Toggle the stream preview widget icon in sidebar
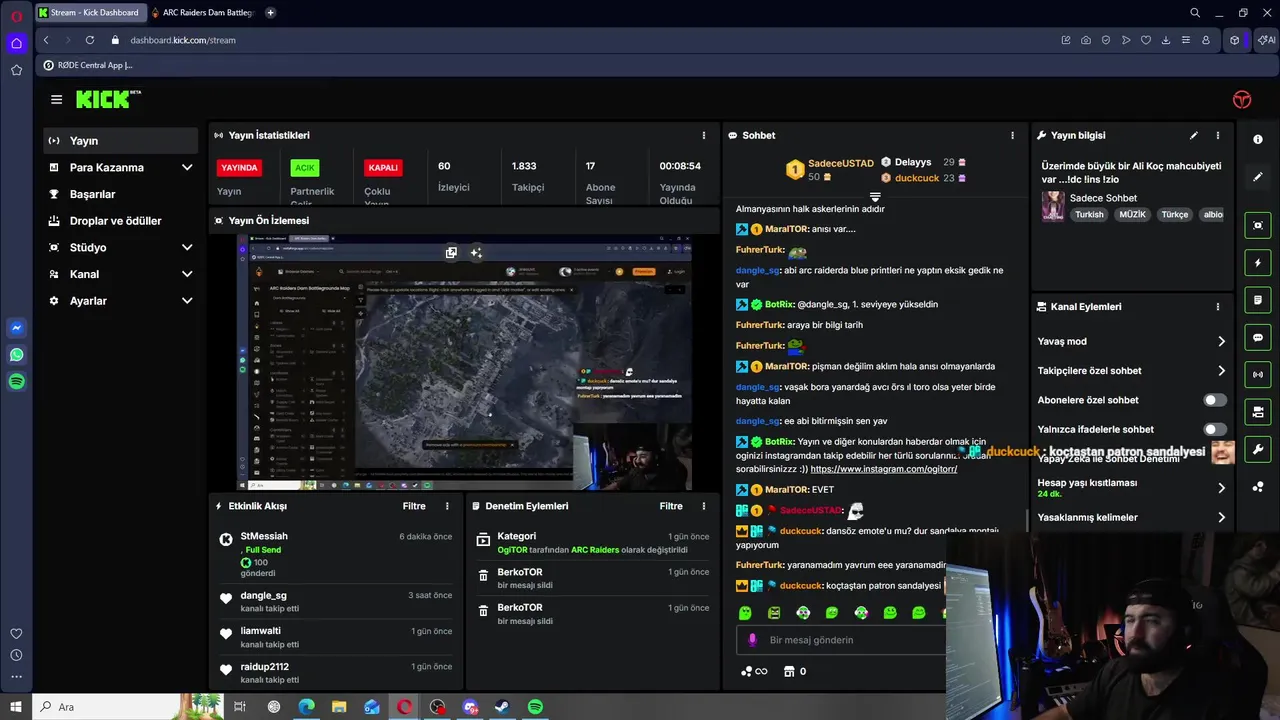This screenshot has width=1280, height=720. coord(1258,225)
